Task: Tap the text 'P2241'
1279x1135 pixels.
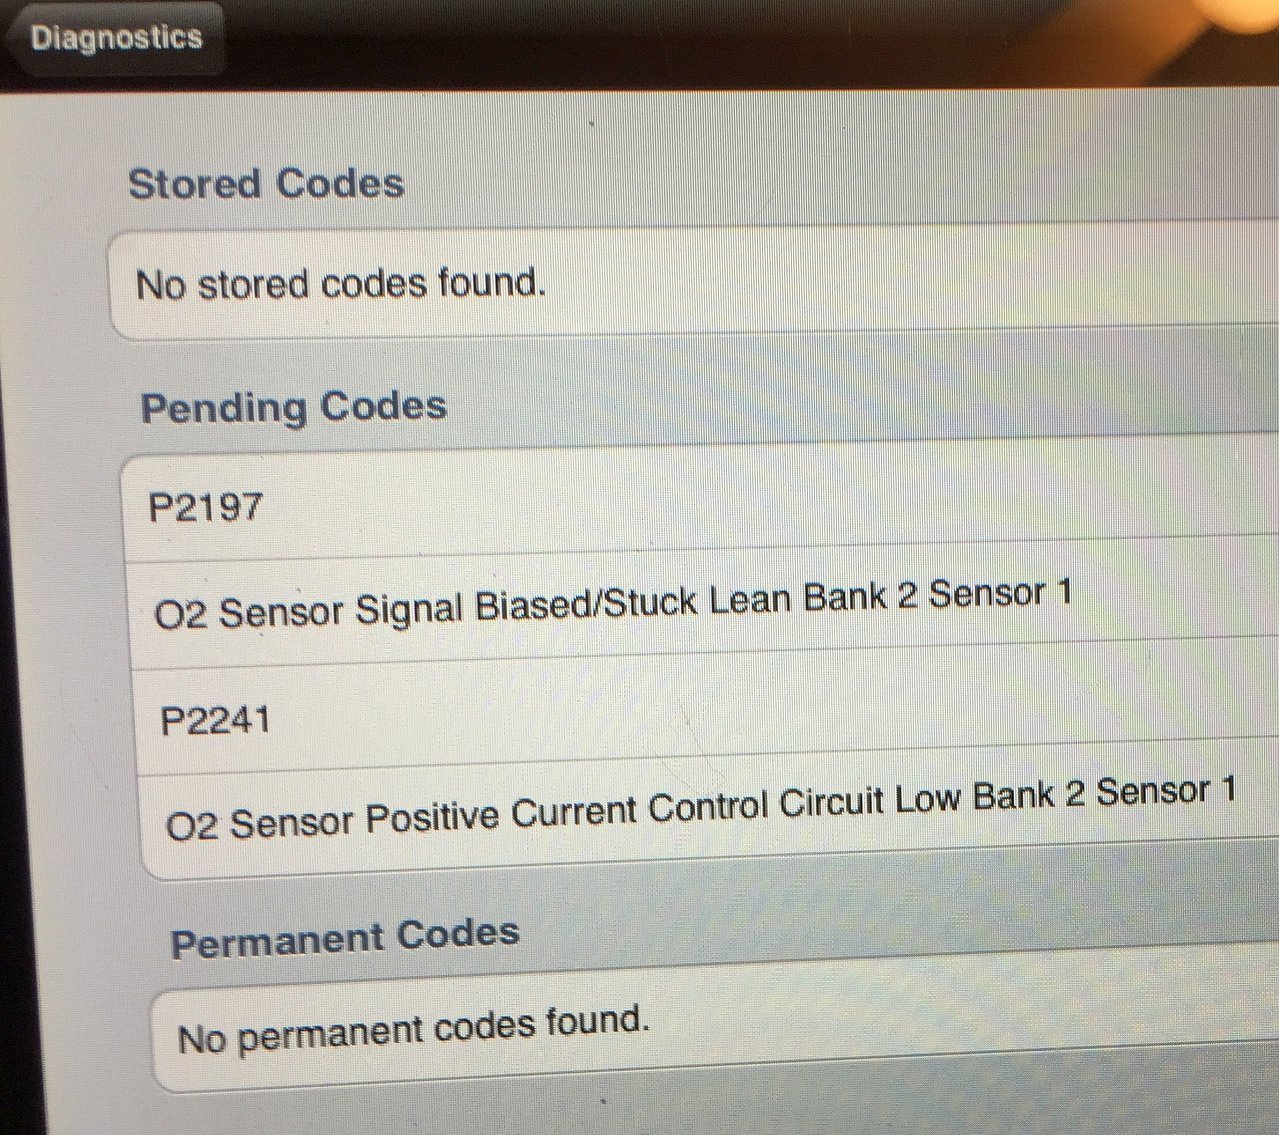Action: [x=216, y=720]
